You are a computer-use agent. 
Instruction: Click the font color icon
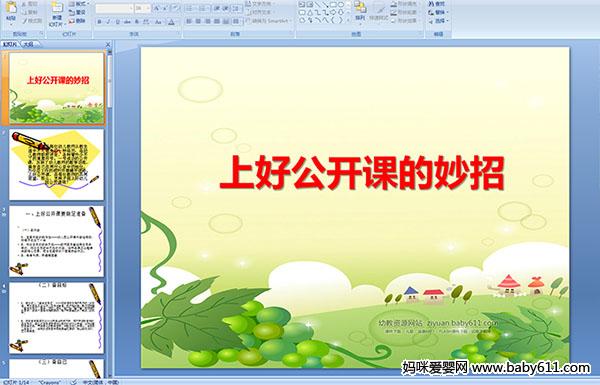(171, 22)
